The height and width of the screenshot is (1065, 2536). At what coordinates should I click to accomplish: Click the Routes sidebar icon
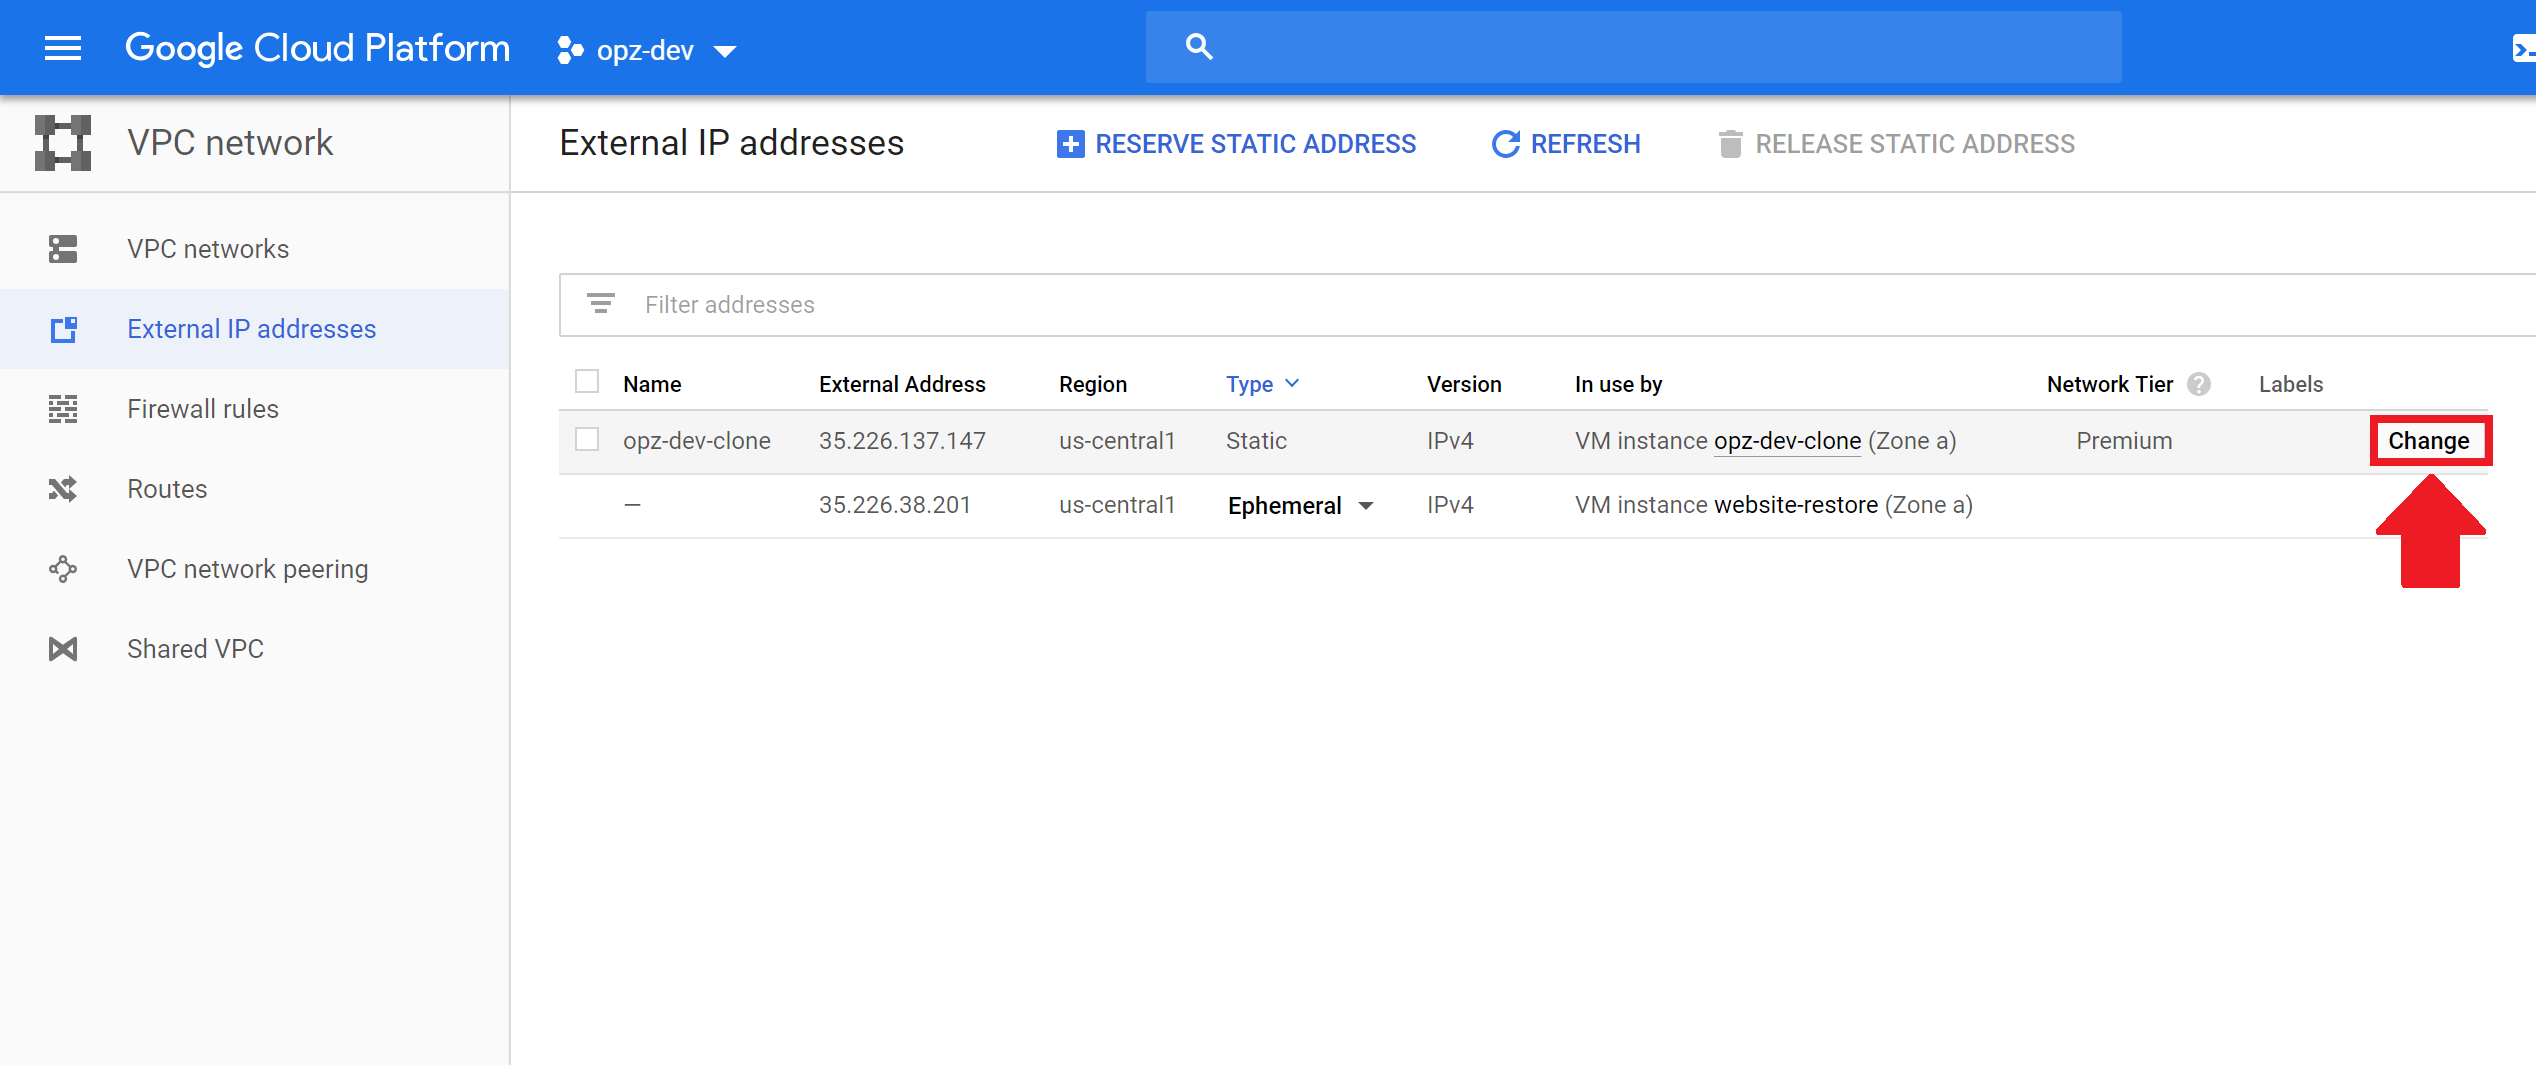coord(63,489)
